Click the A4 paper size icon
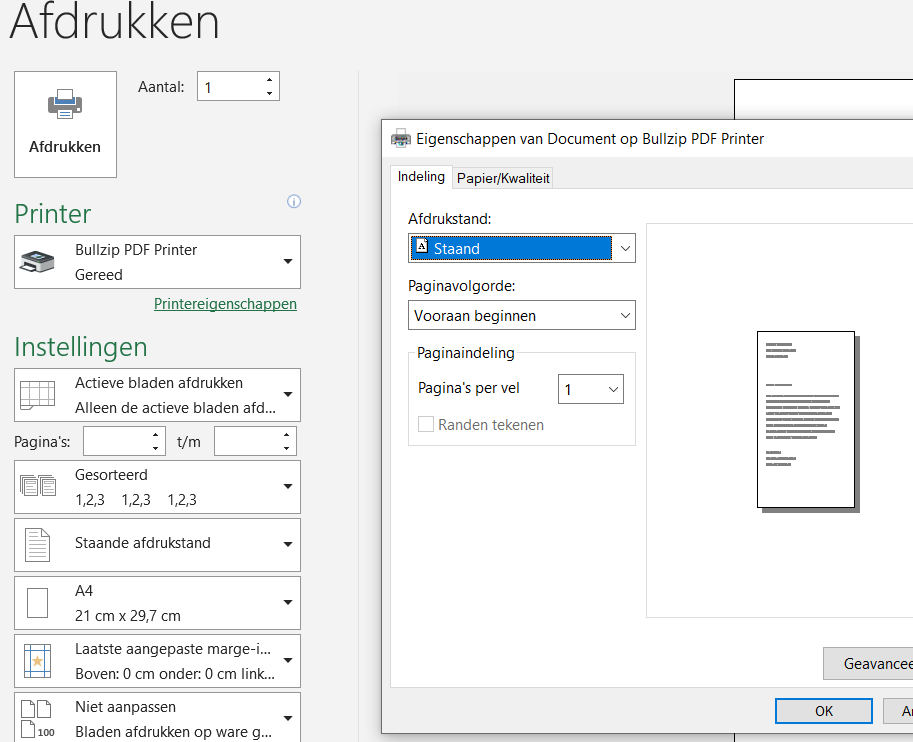This screenshot has width=913, height=742. pos(37,603)
